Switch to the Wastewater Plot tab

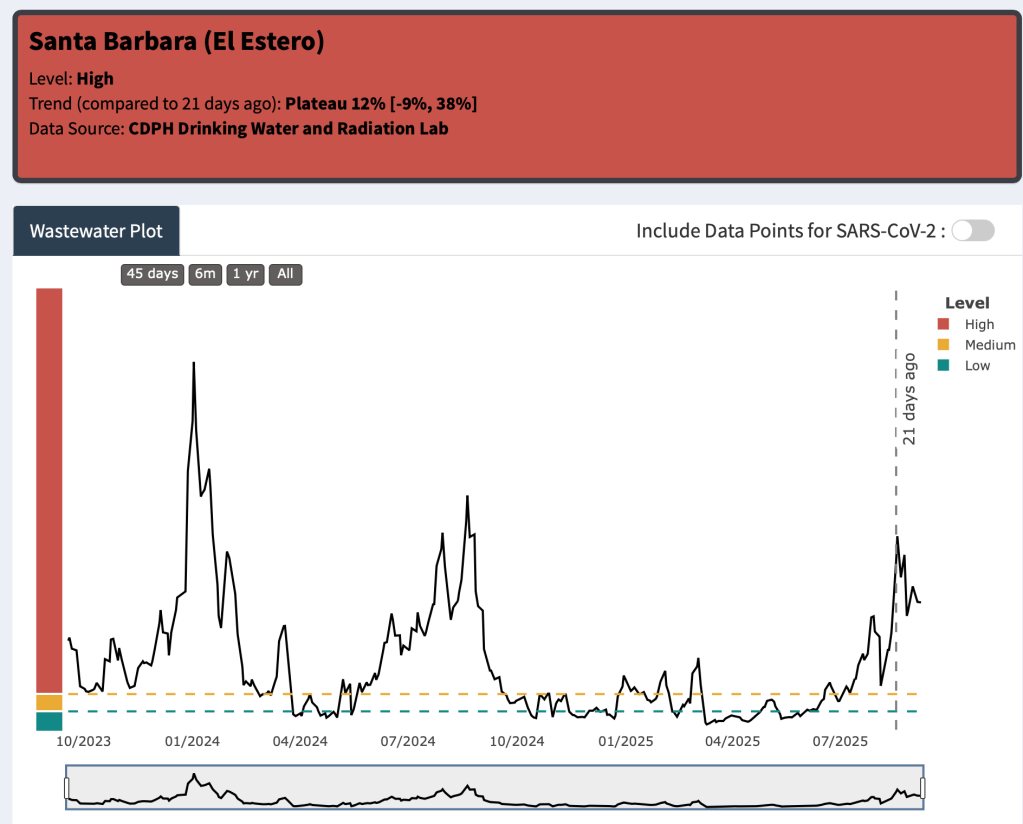tap(96, 231)
